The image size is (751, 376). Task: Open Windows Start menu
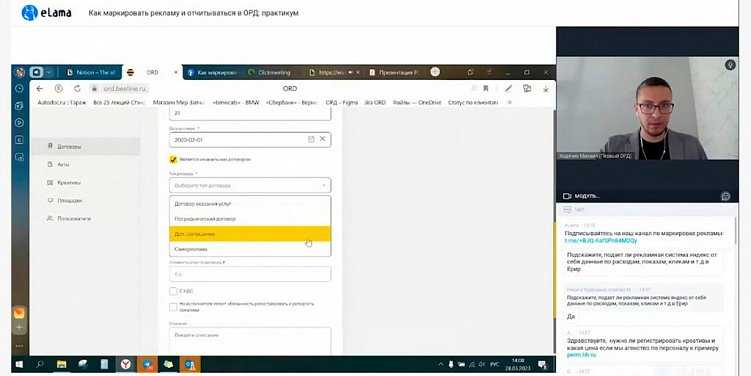(19, 365)
